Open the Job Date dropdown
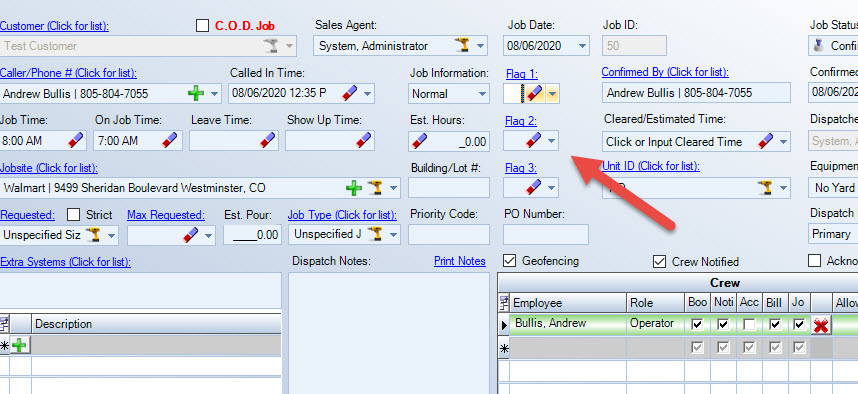 (582, 46)
